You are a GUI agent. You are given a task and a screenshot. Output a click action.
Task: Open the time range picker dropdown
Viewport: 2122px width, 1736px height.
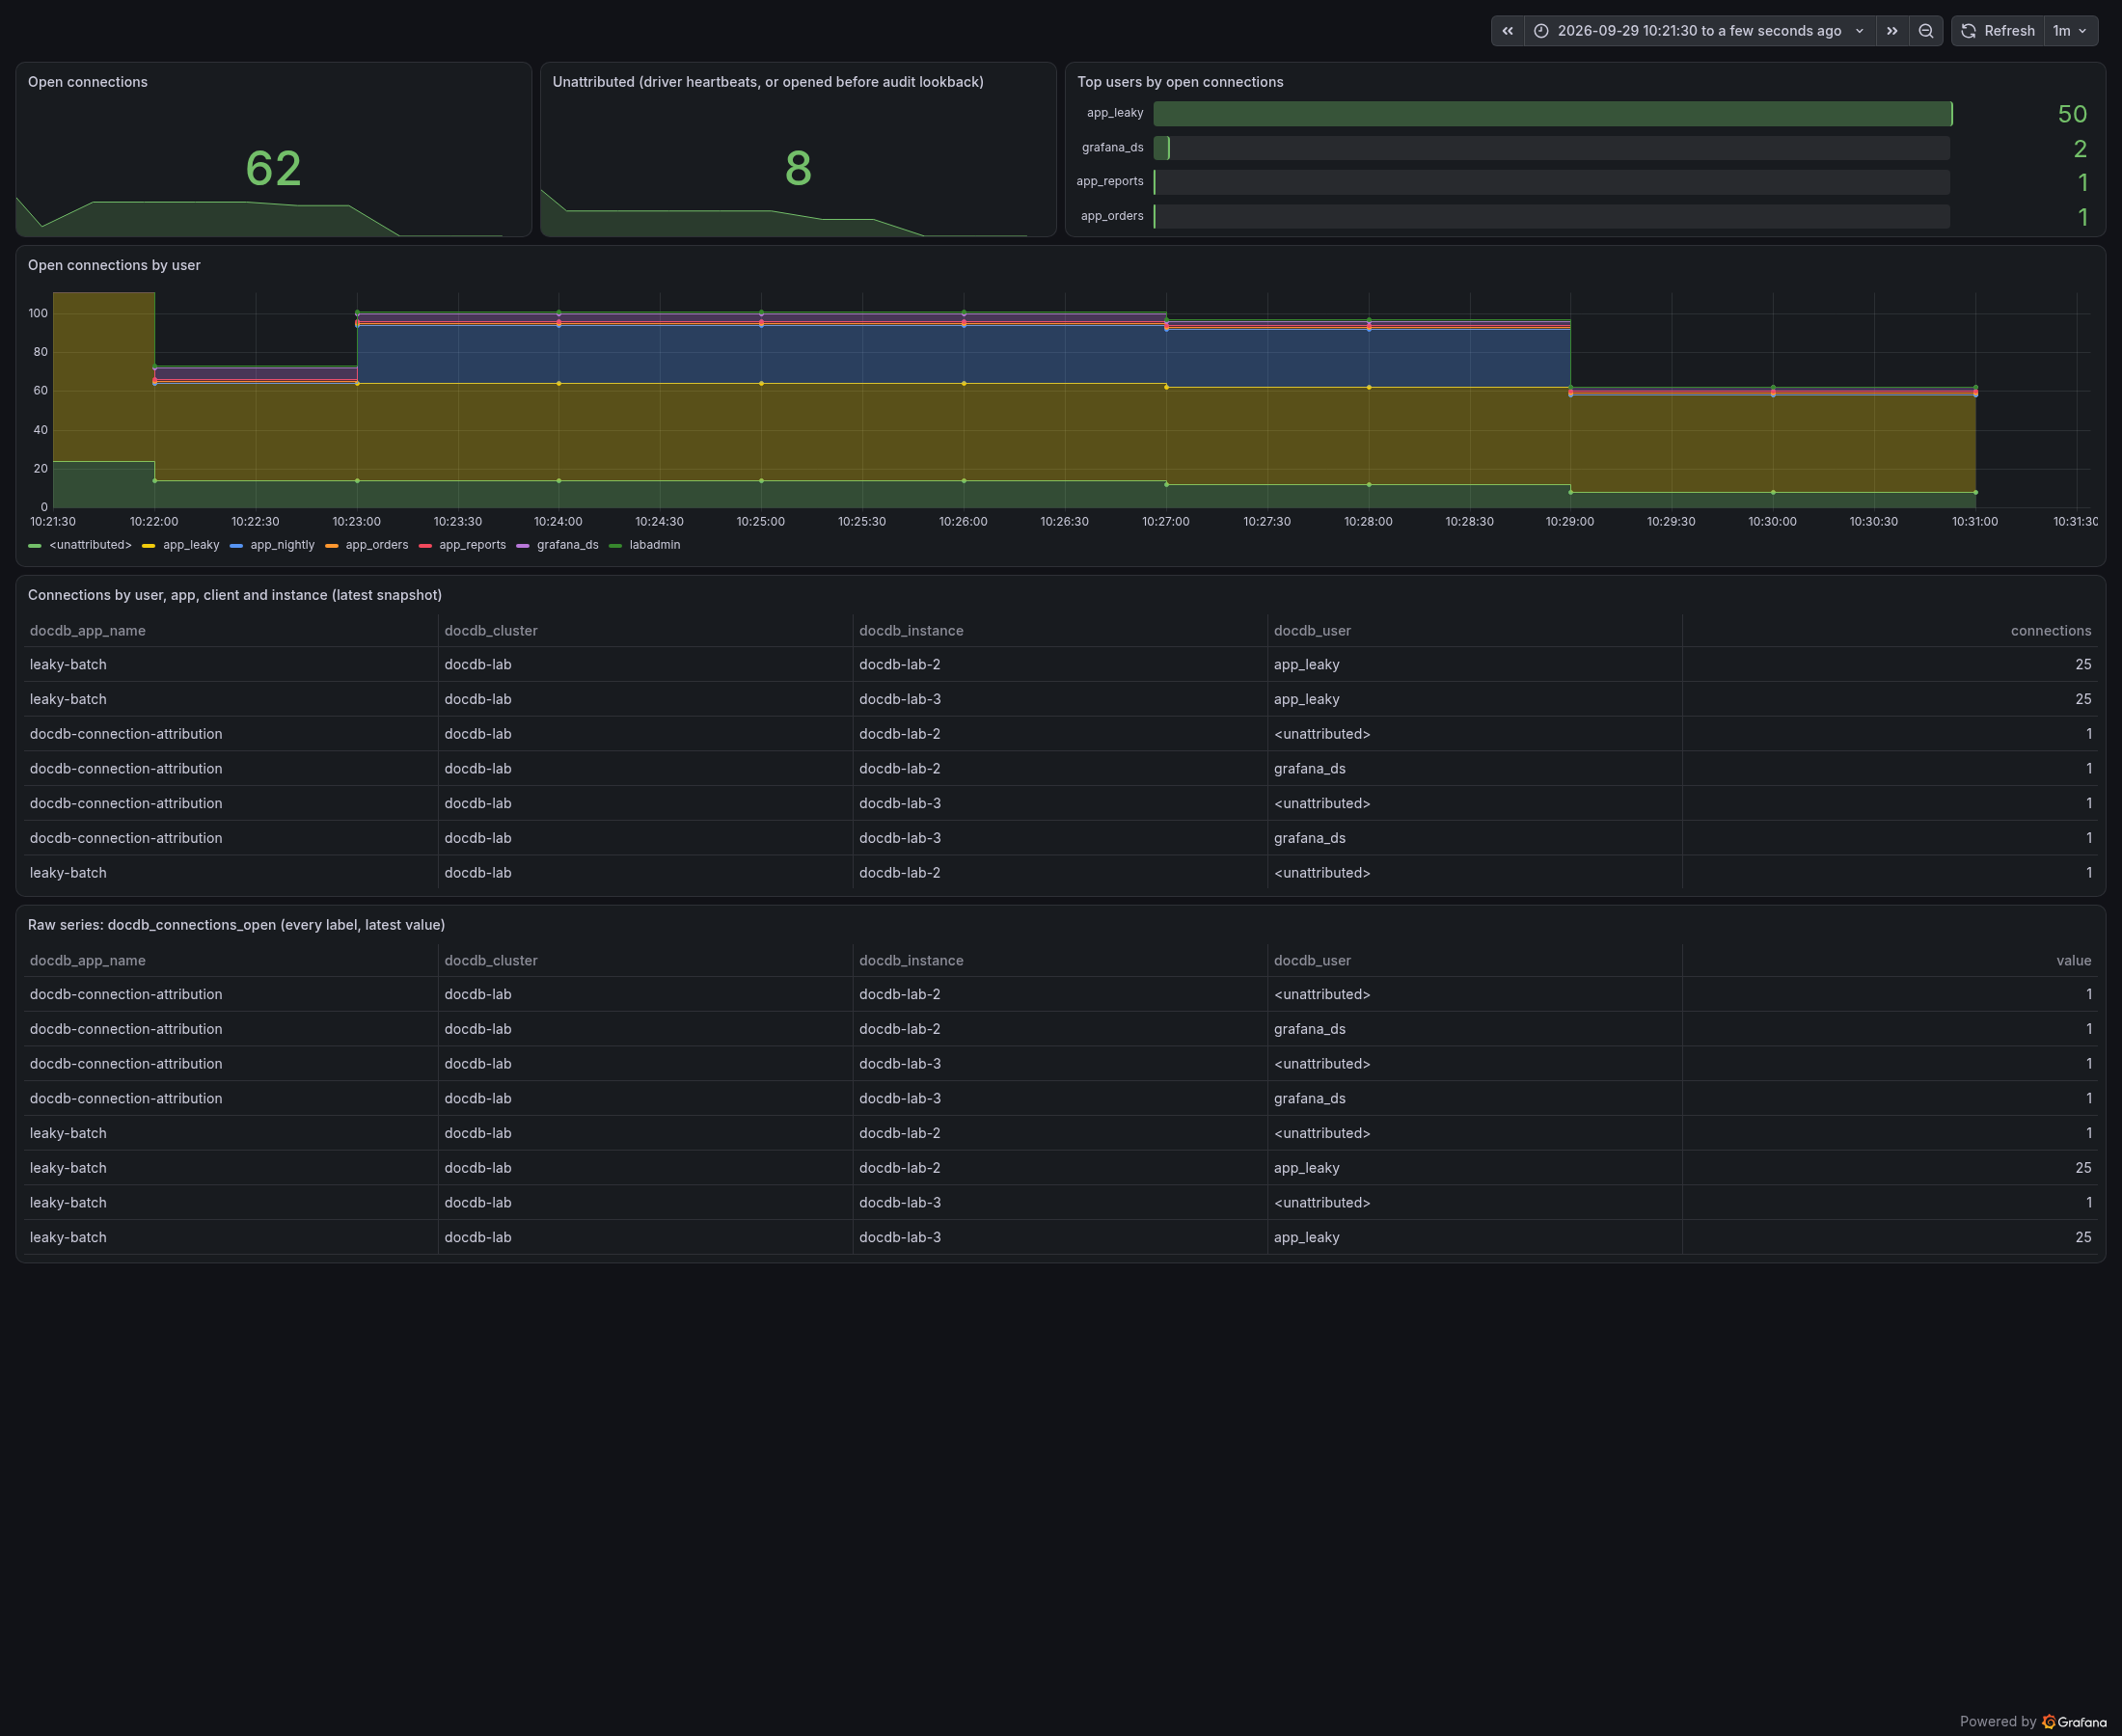pos(1699,31)
